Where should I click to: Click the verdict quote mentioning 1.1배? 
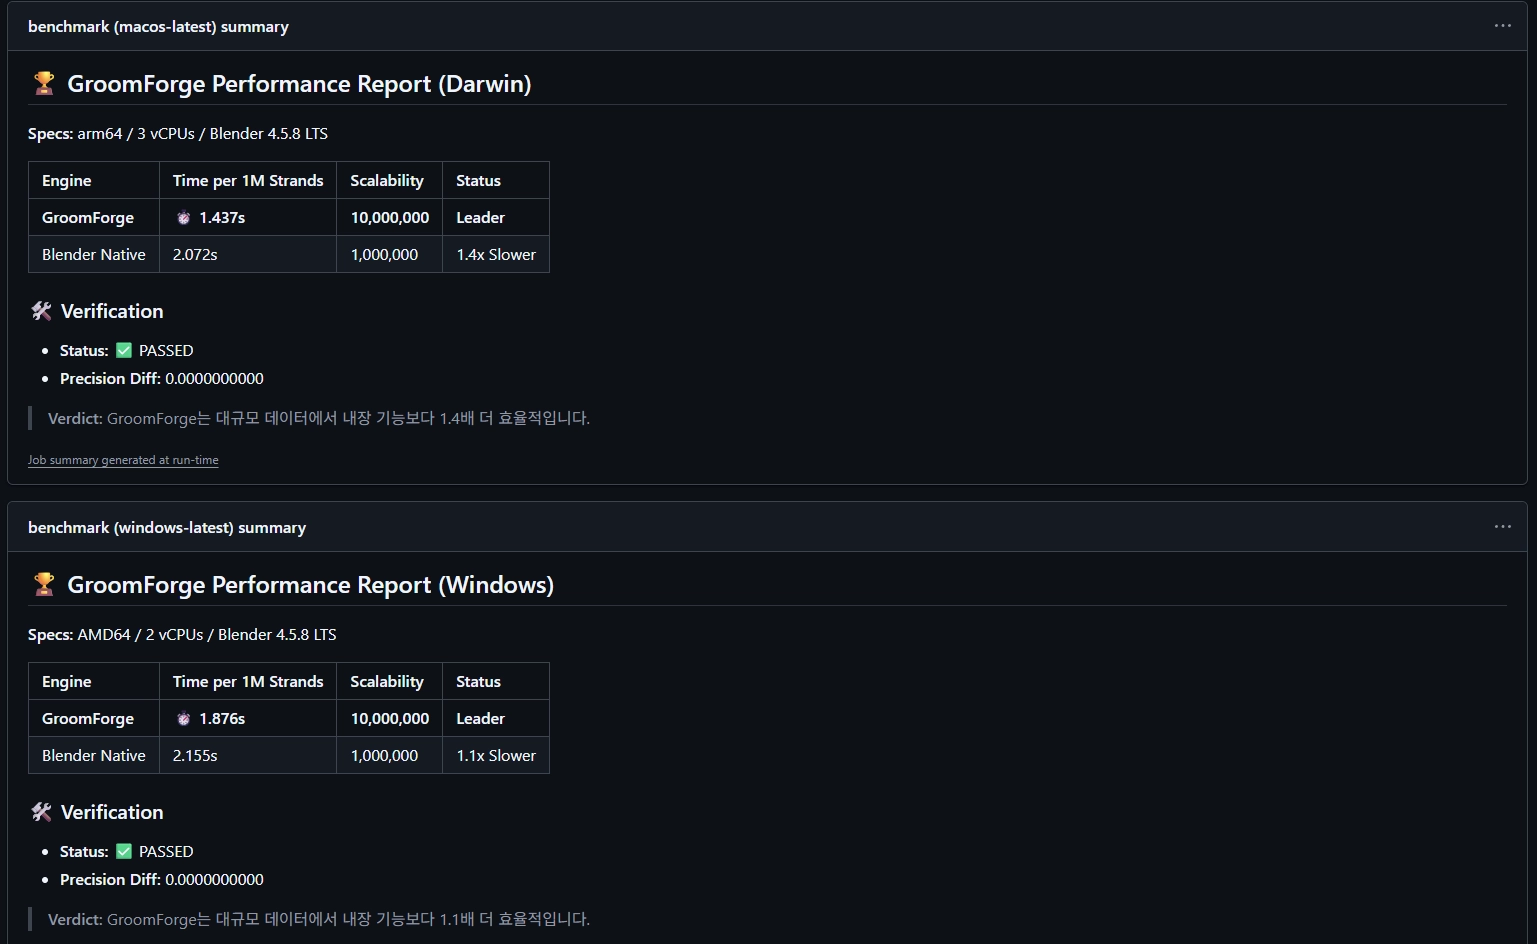pos(319,919)
